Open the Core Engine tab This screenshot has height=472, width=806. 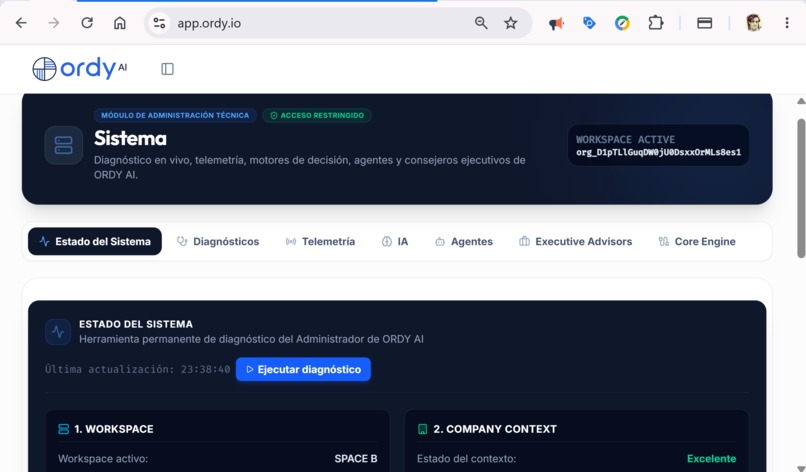click(x=697, y=241)
